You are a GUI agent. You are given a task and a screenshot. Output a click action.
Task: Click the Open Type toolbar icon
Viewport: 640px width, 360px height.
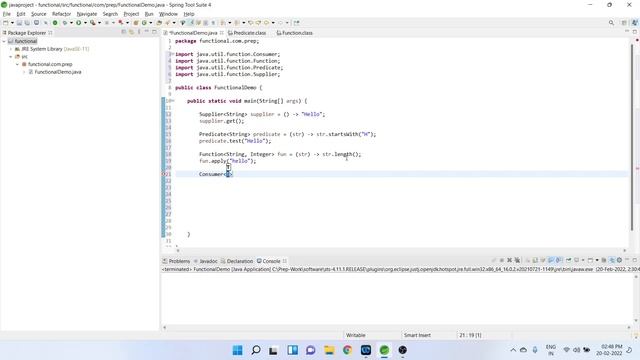click(x=159, y=22)
